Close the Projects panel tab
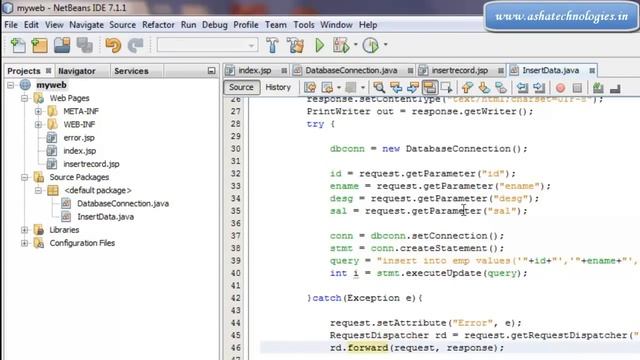Image resolution: width=640 pixels, height=360 pixels. [x=48, y=71]
